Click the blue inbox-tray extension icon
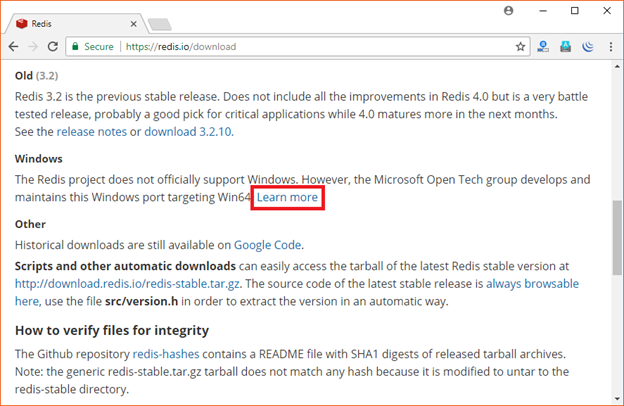This screenshot has width=624, height=406. pyautogui.click(x=566, y=47)
